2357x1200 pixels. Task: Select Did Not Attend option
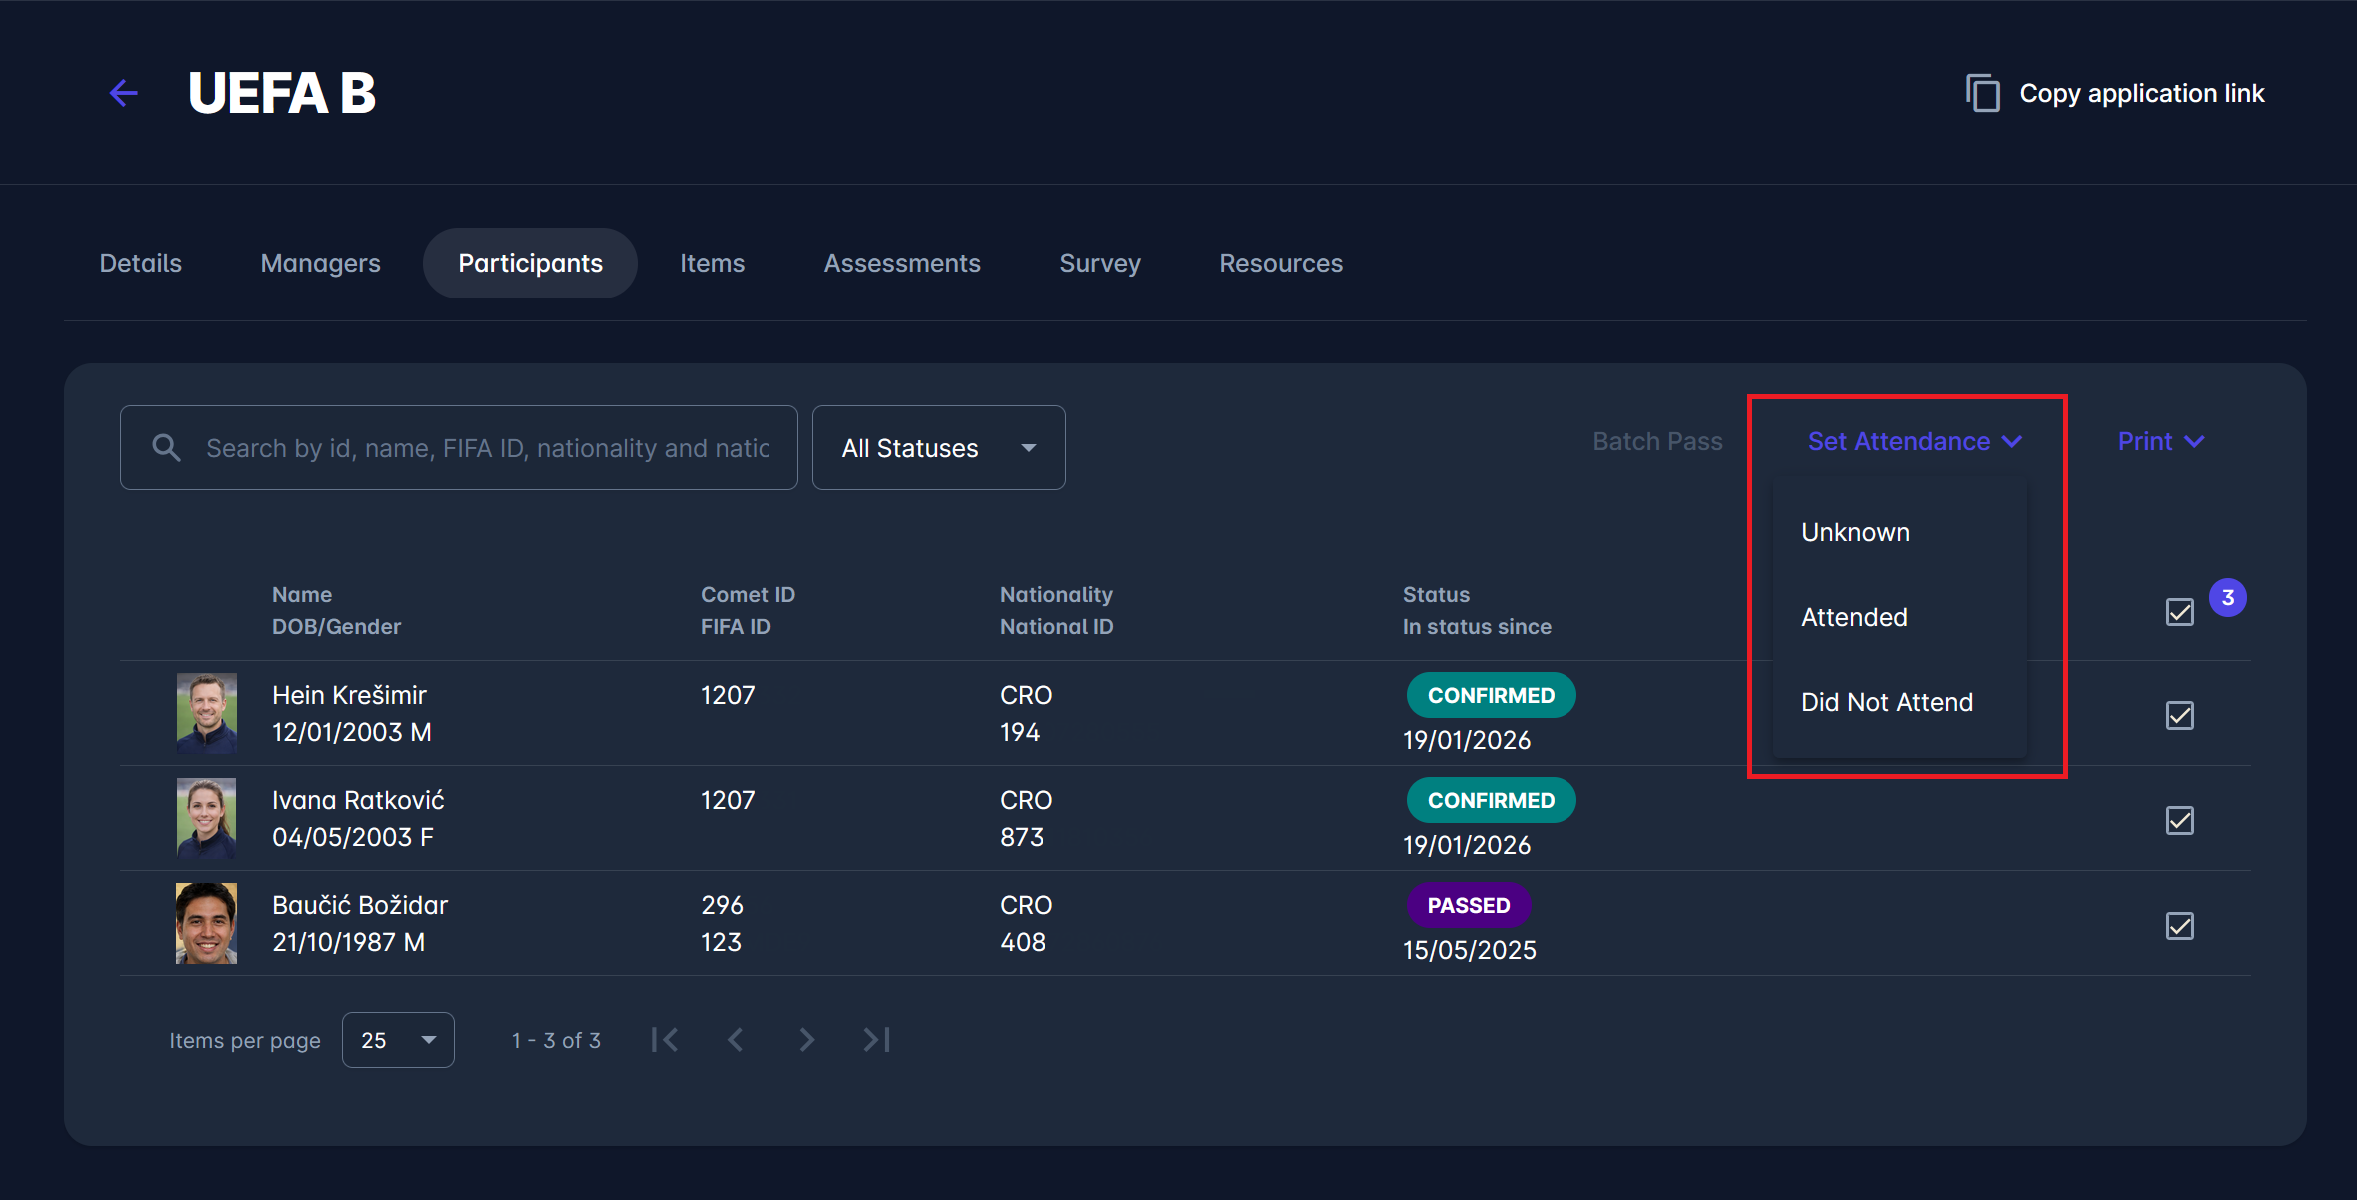pyautogui.click(x=1886, y=702)
